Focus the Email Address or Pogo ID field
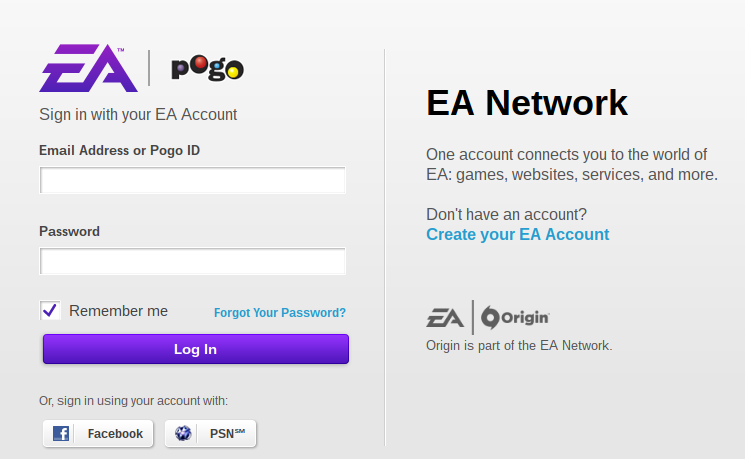This screenshot has height=459, width=745. tap(192, 180)
